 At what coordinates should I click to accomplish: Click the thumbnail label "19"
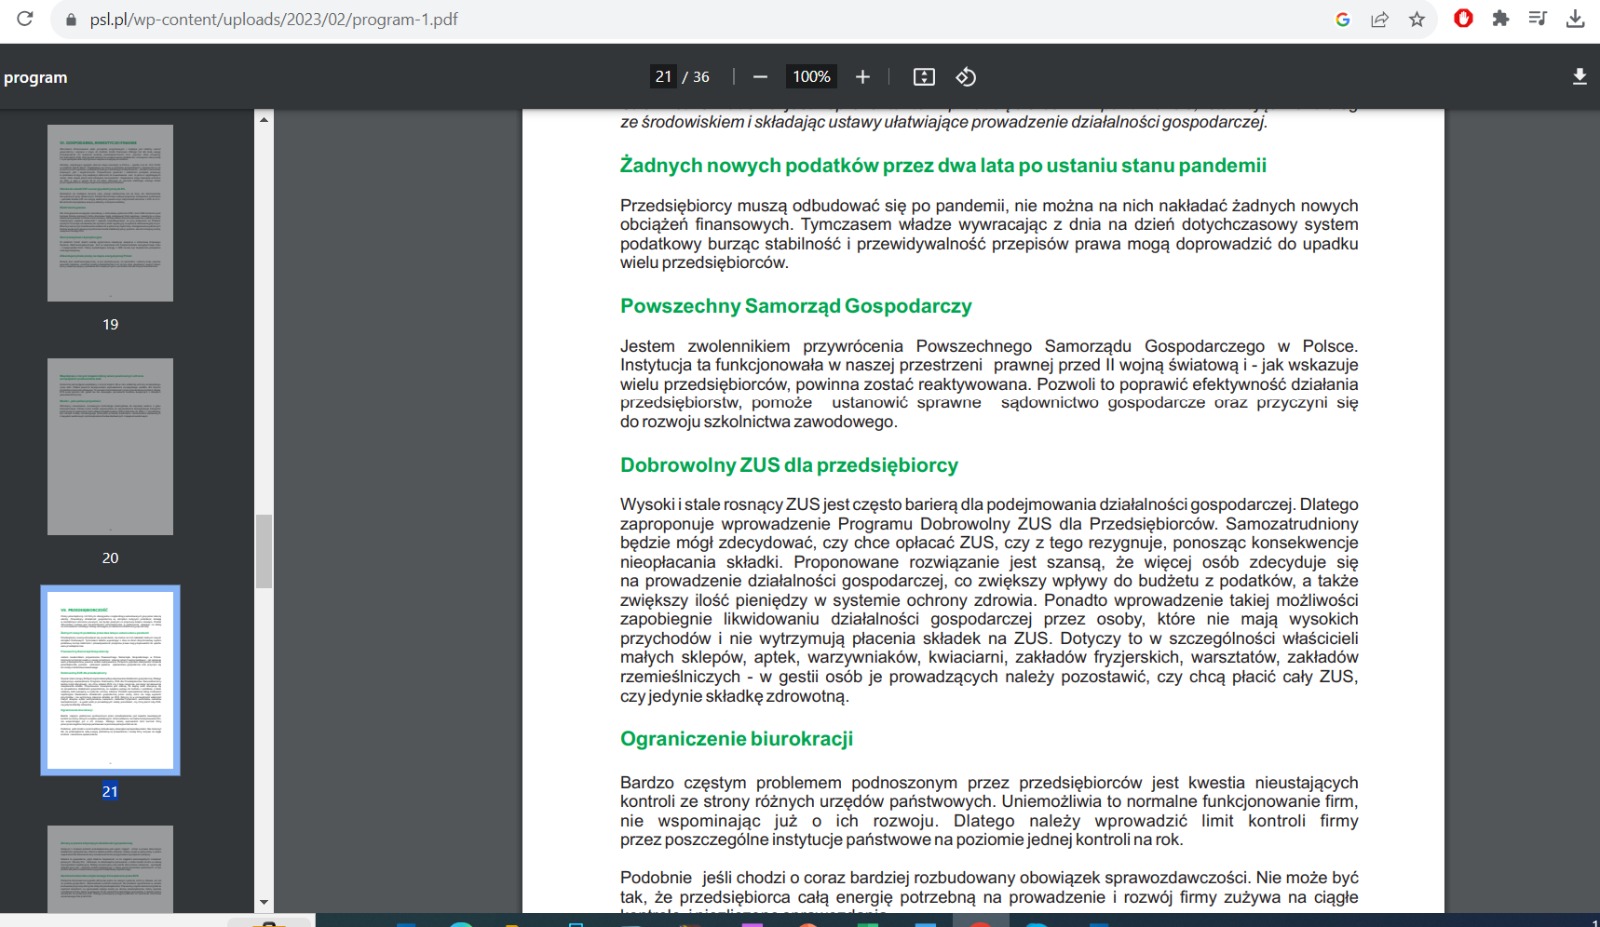coord(110,324)
